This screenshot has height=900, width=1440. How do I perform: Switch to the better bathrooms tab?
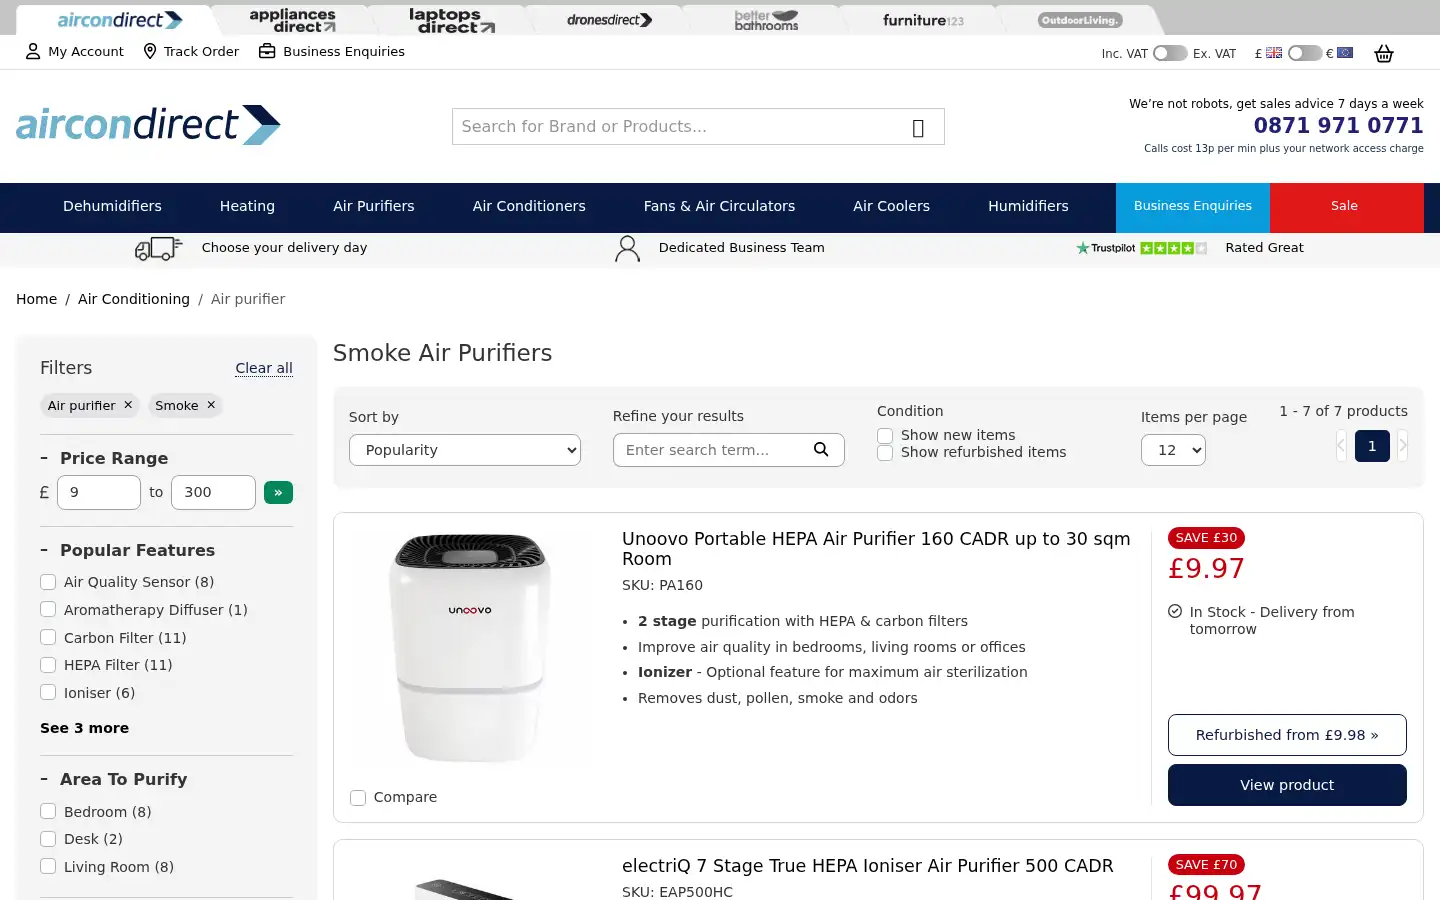[x=766, y=20]
